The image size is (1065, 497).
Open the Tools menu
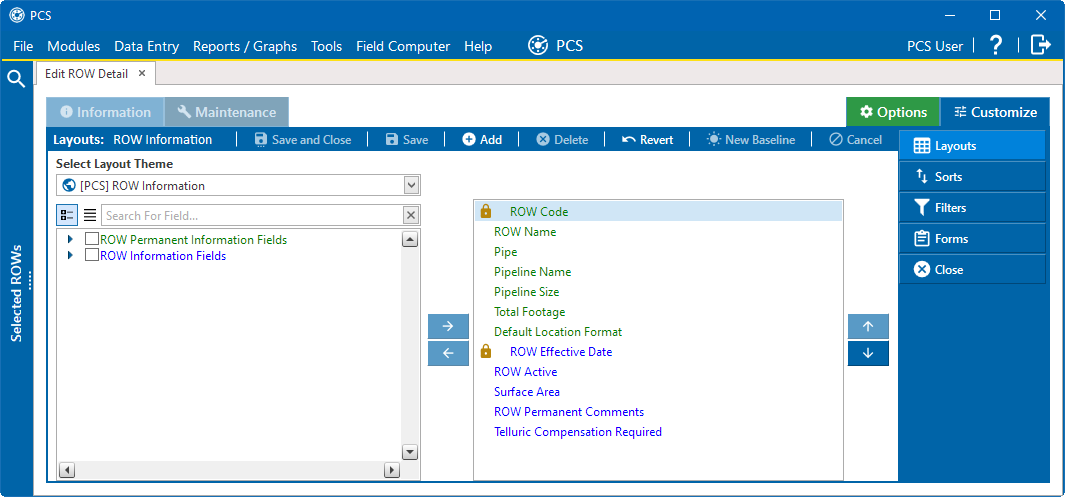point(327,46)
